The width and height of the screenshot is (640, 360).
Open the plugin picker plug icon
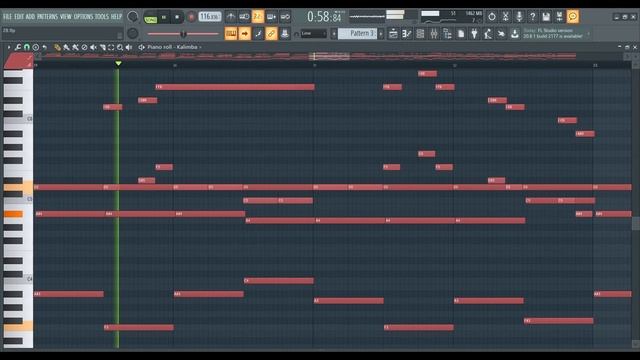474,33
